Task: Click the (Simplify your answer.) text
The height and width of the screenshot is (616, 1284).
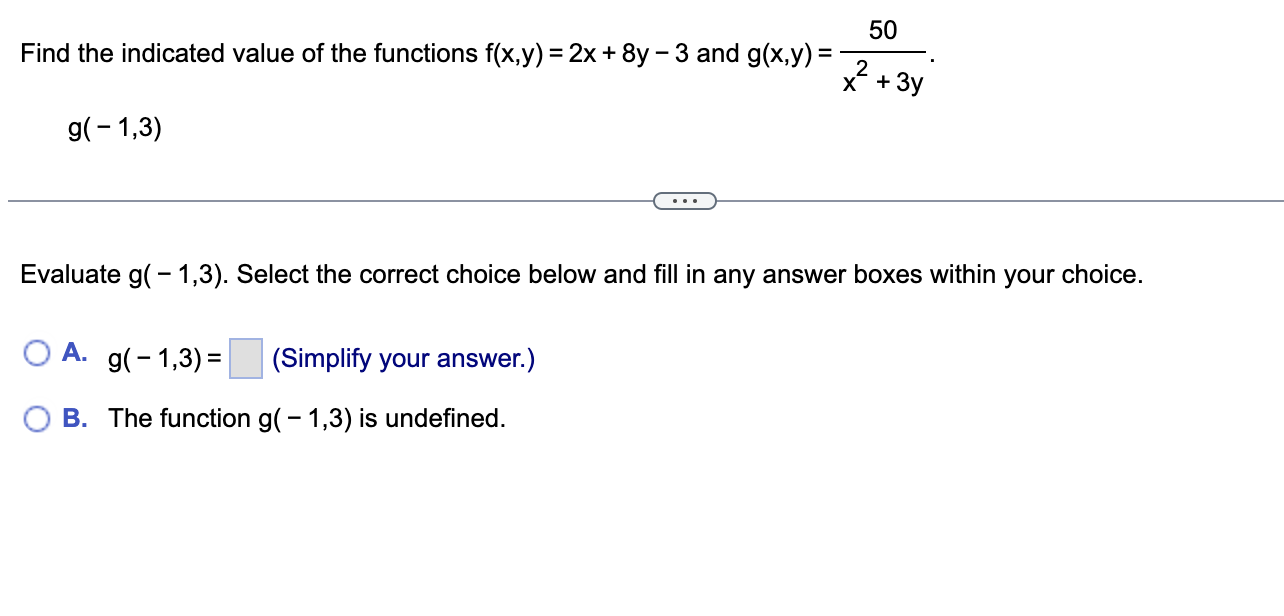Action: click(402, 358)
